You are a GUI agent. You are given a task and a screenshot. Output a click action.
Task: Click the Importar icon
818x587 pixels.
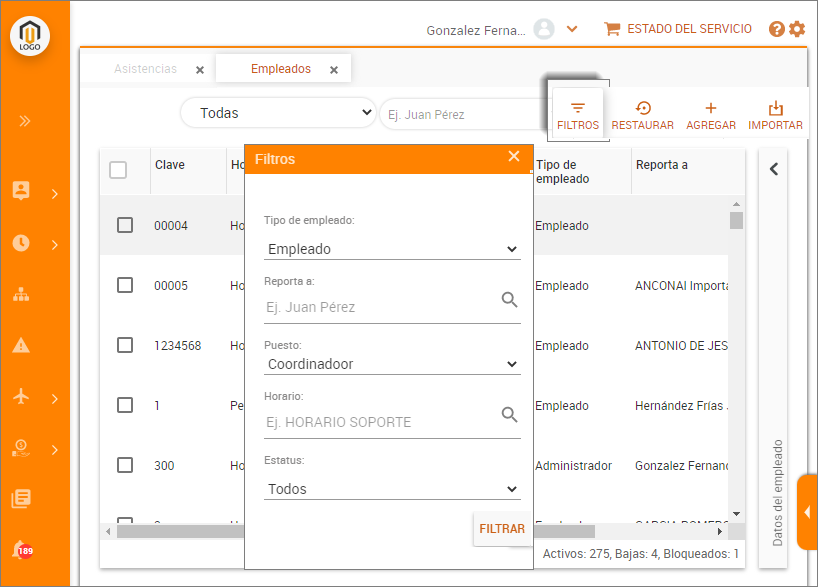pos(775,109)
